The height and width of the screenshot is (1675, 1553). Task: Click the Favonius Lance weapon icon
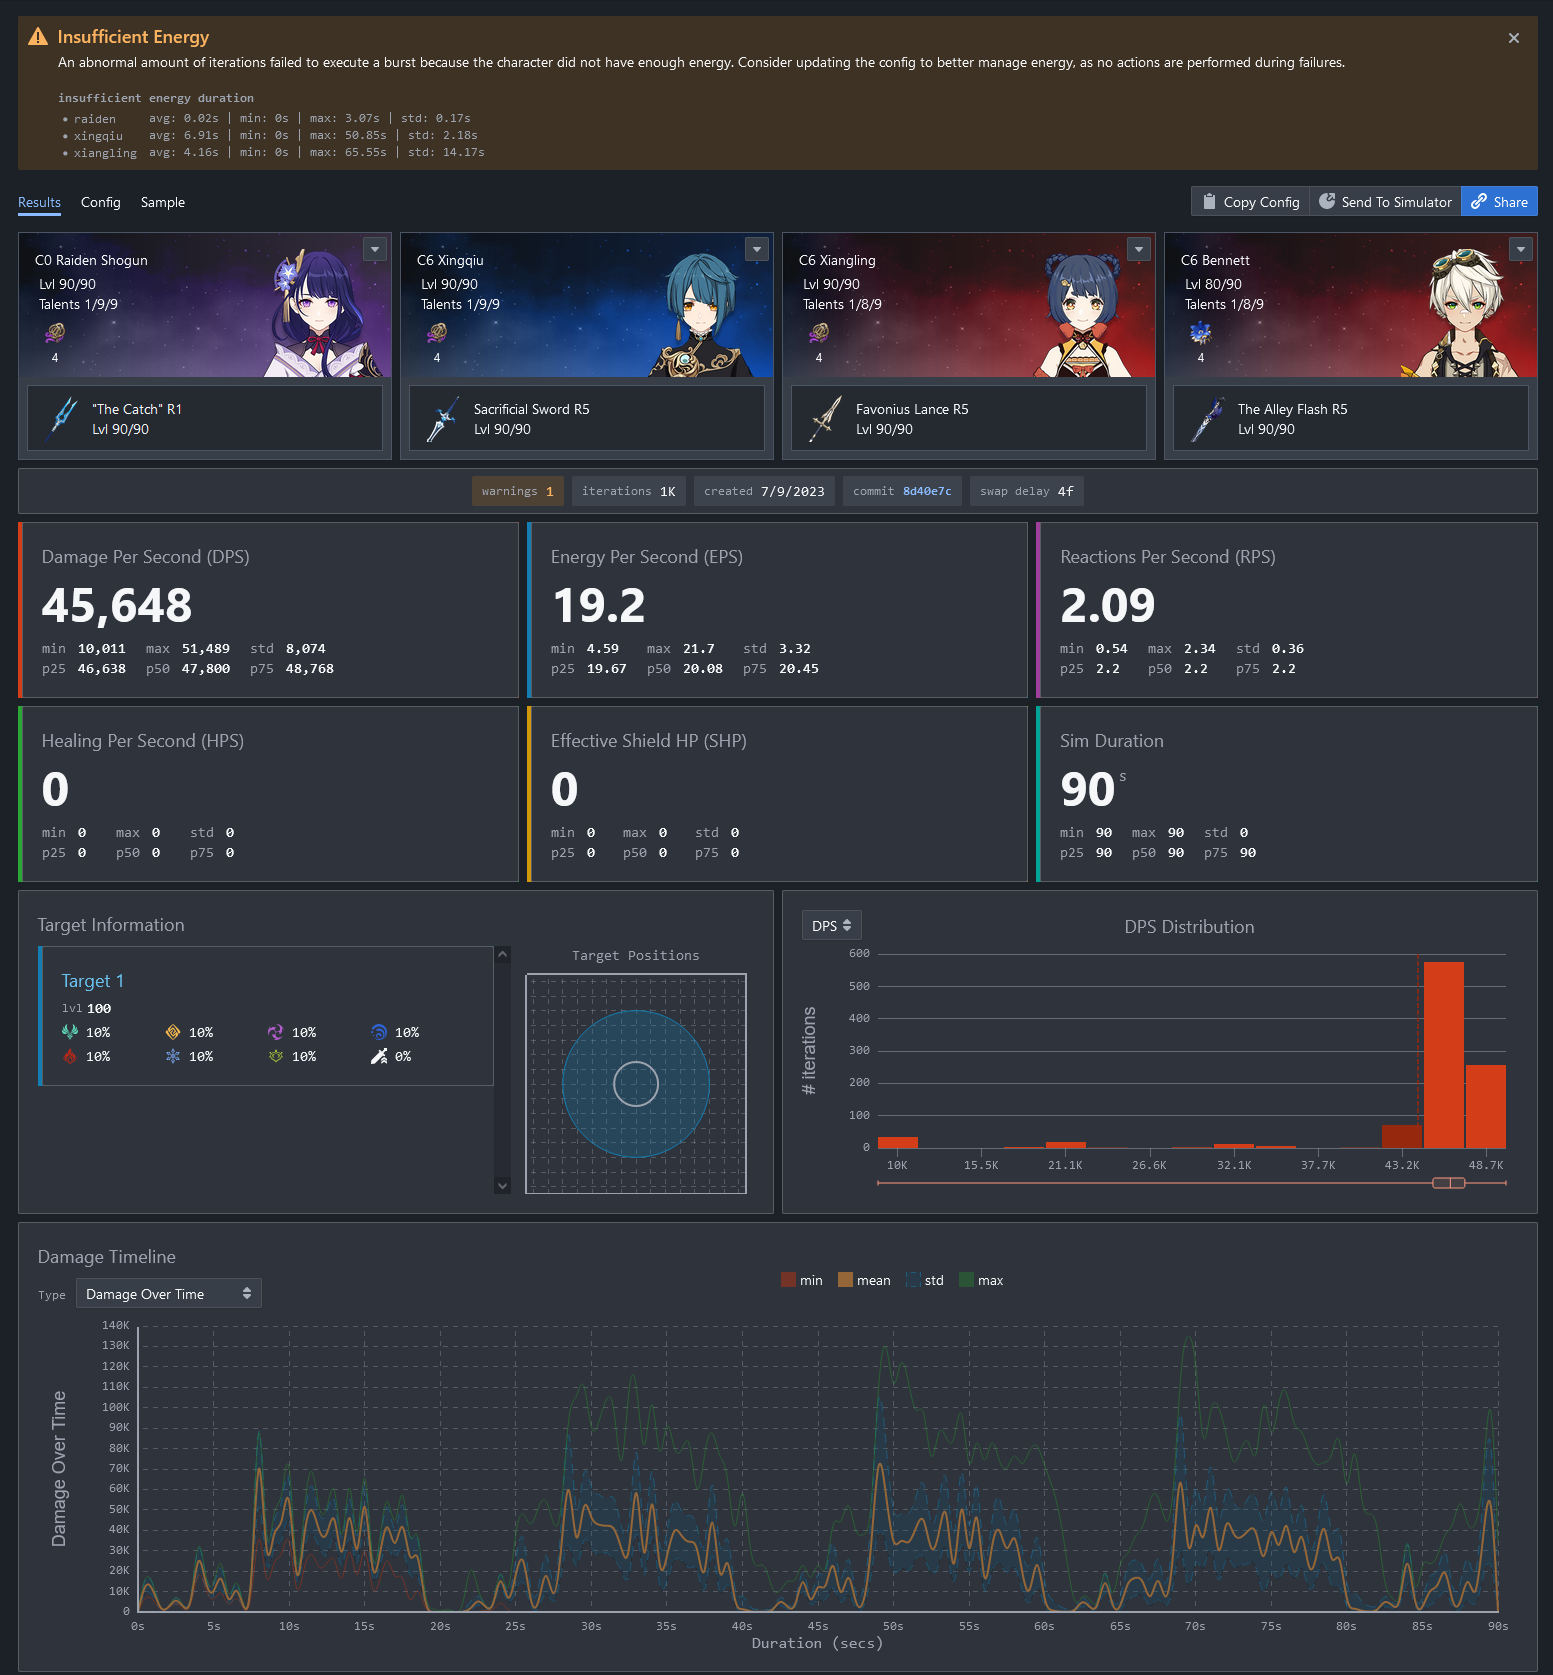coord(826,419)
